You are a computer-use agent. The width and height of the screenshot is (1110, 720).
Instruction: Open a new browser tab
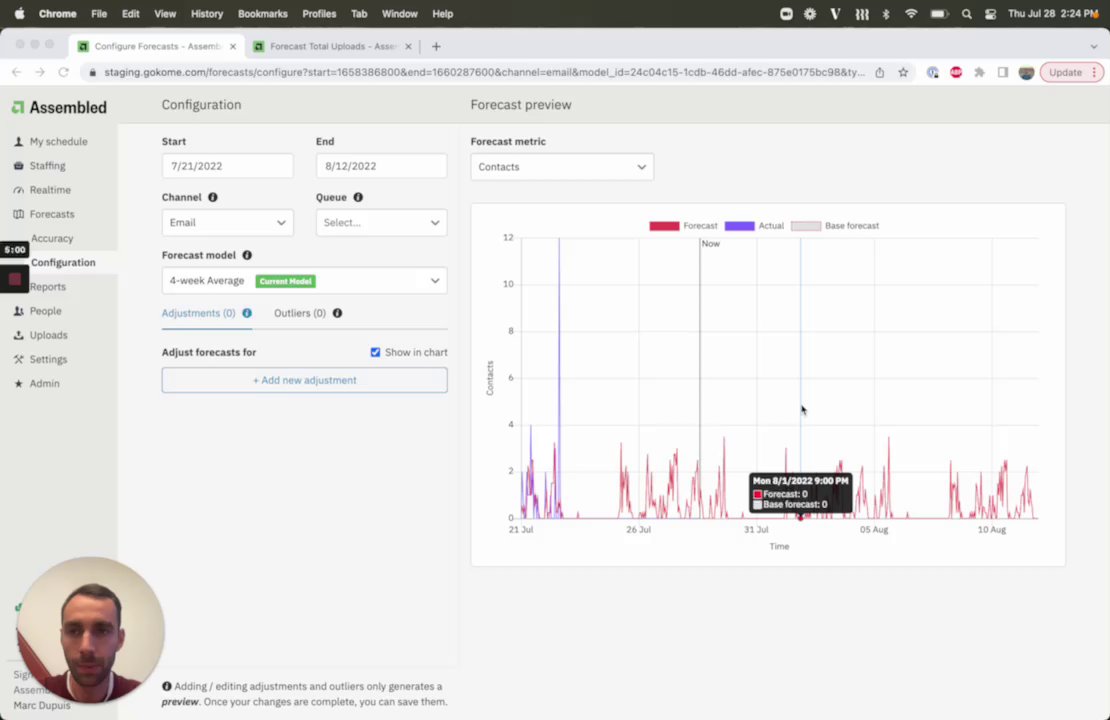click(436, 47)
